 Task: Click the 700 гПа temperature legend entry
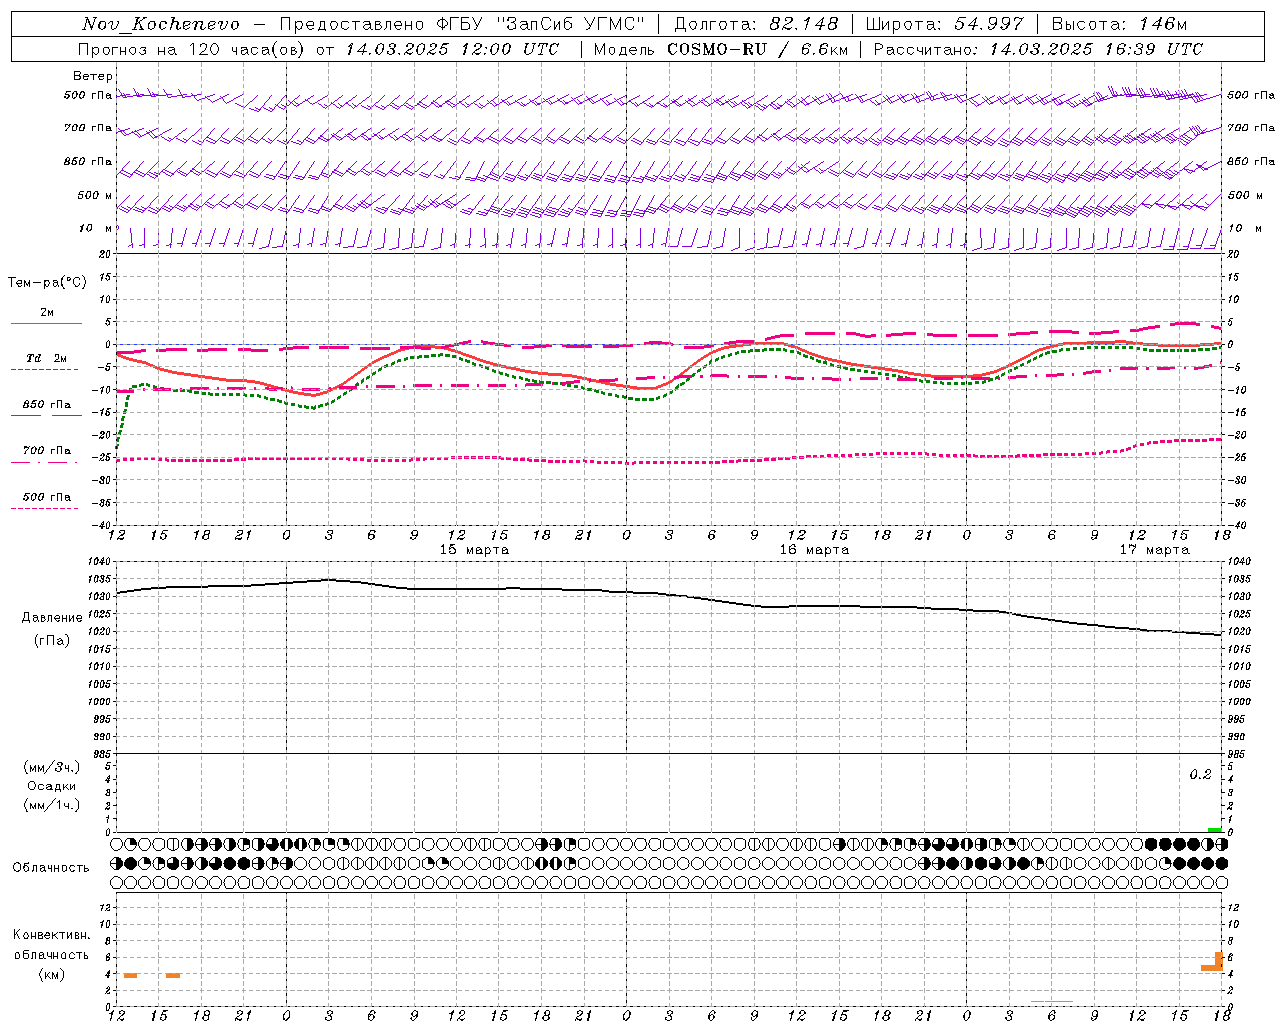click(47, 451)
